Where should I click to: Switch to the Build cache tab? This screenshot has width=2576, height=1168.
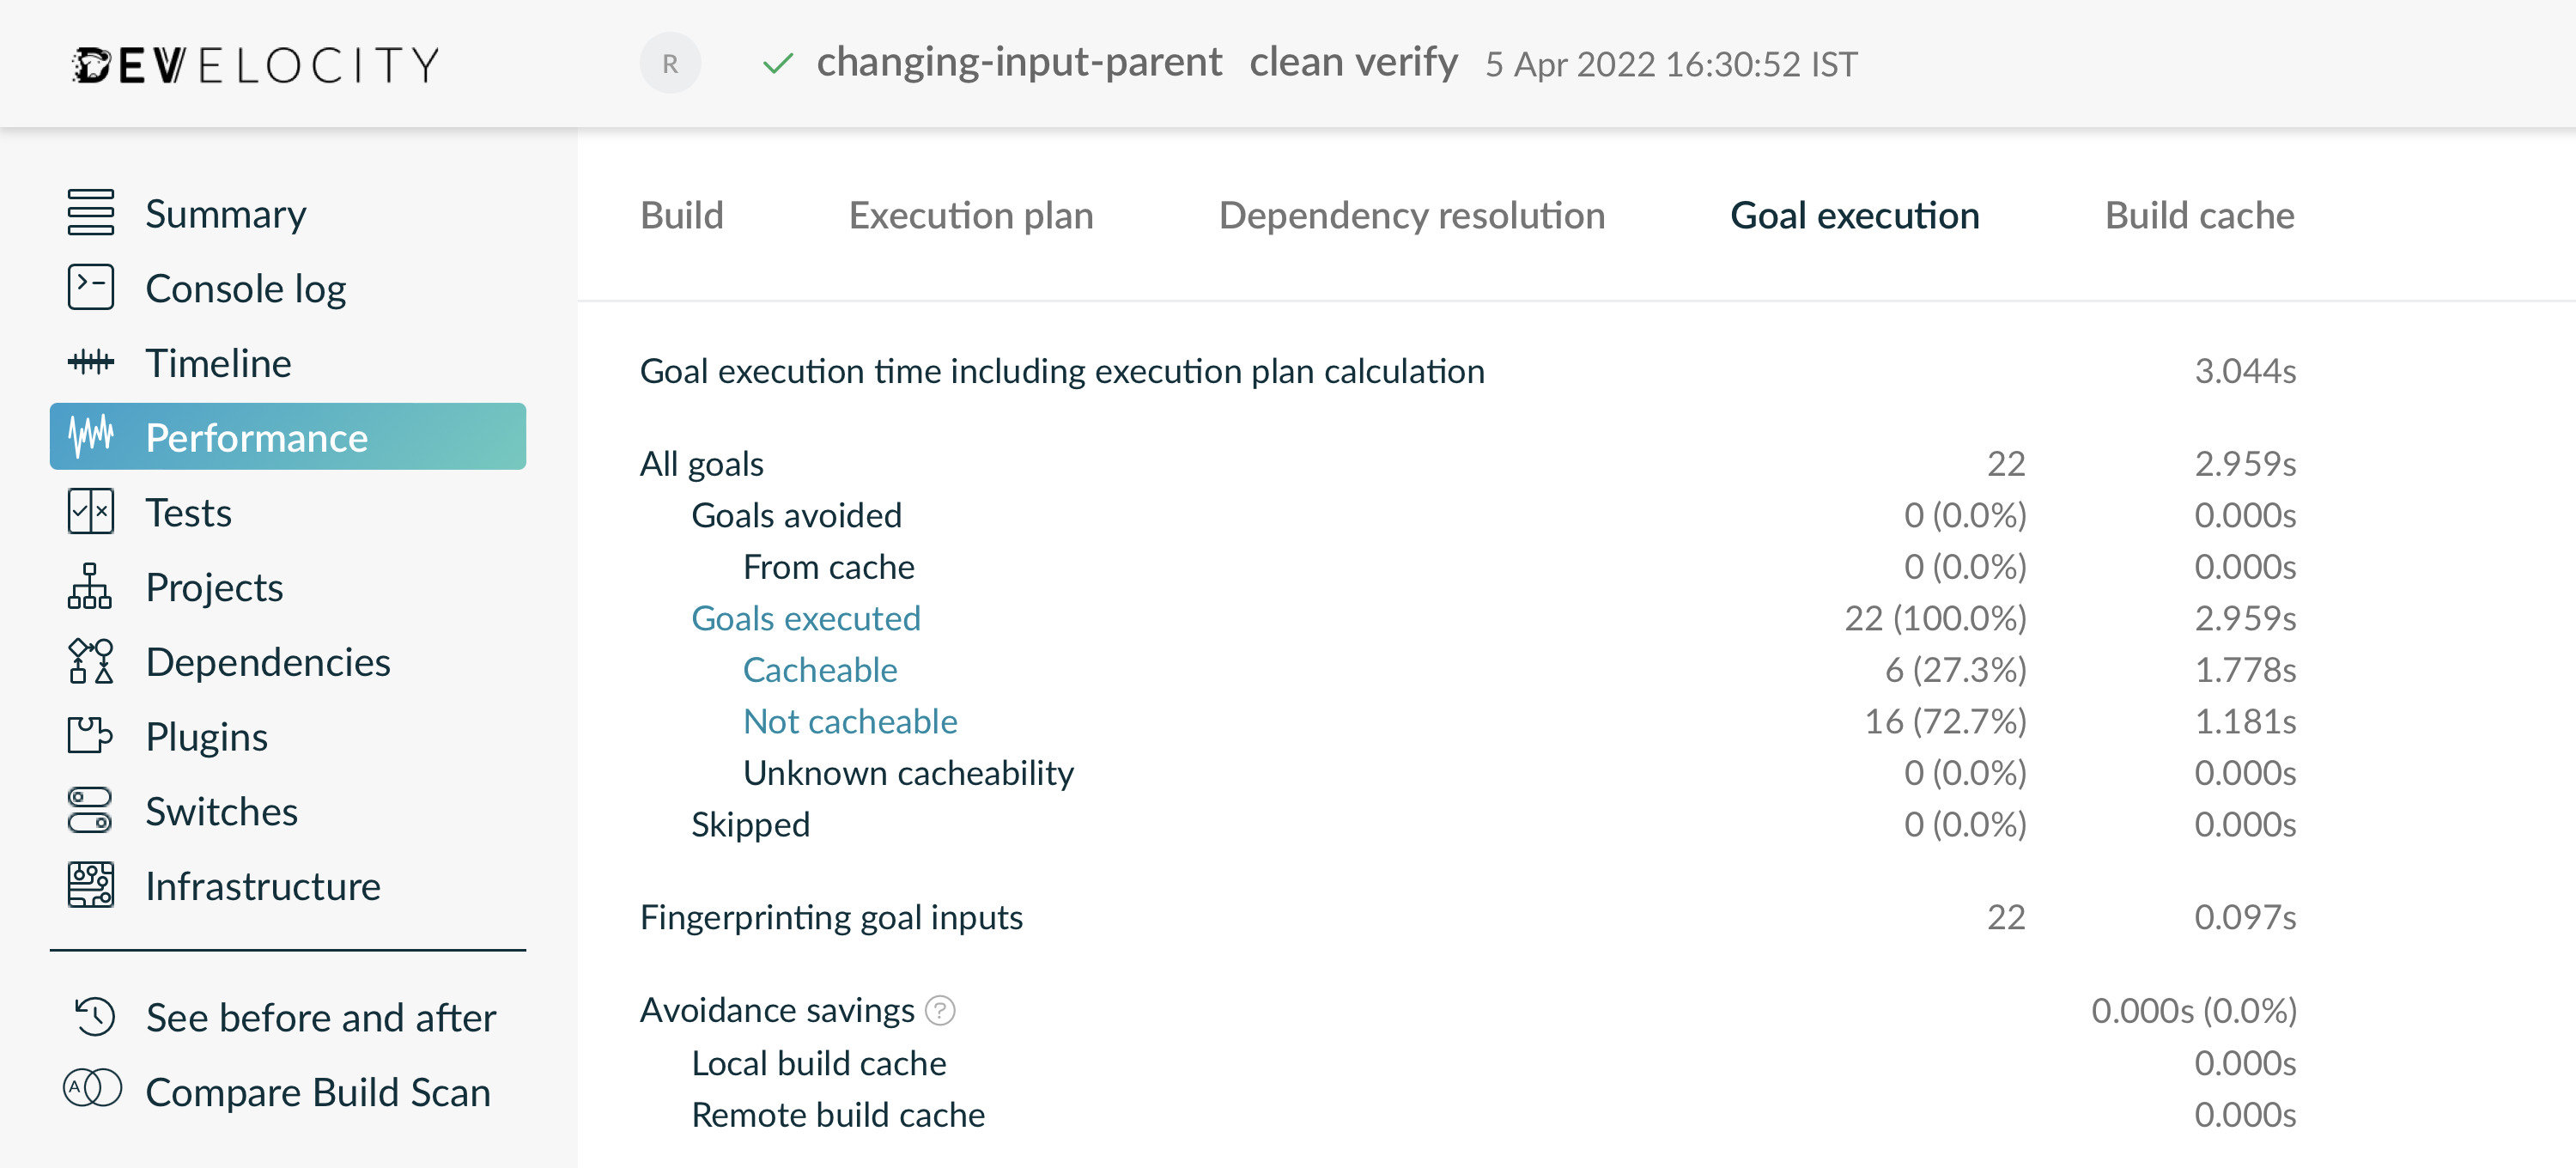(x=2199, y=215)
